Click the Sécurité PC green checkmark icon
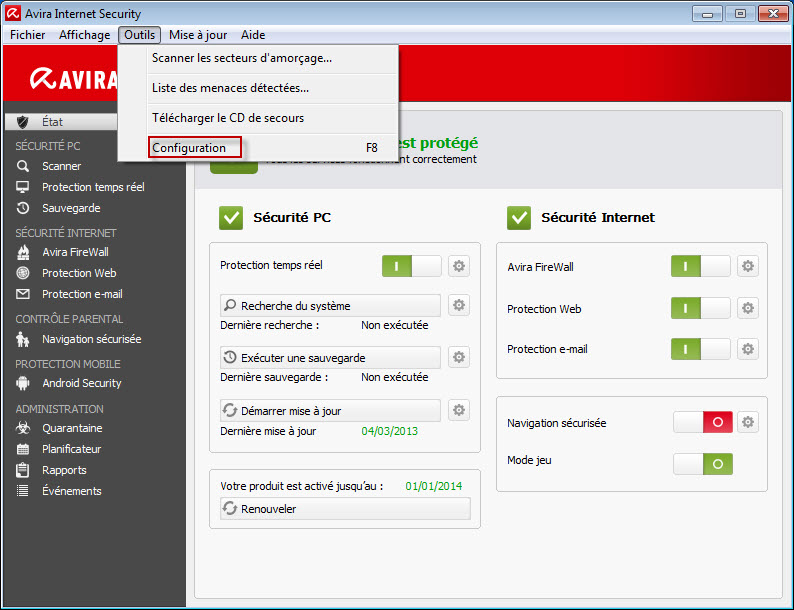The width and height of the screenshot is (794, 610). 231,218
